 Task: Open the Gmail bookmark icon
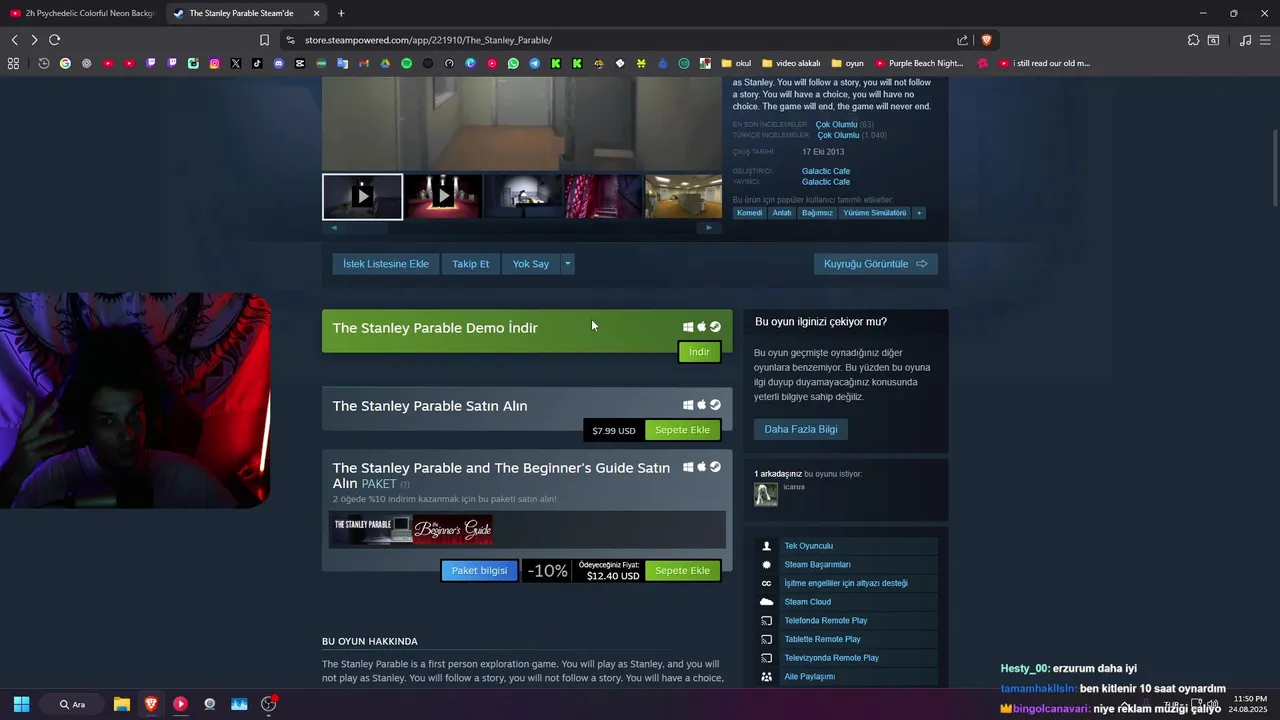(363, 63)
